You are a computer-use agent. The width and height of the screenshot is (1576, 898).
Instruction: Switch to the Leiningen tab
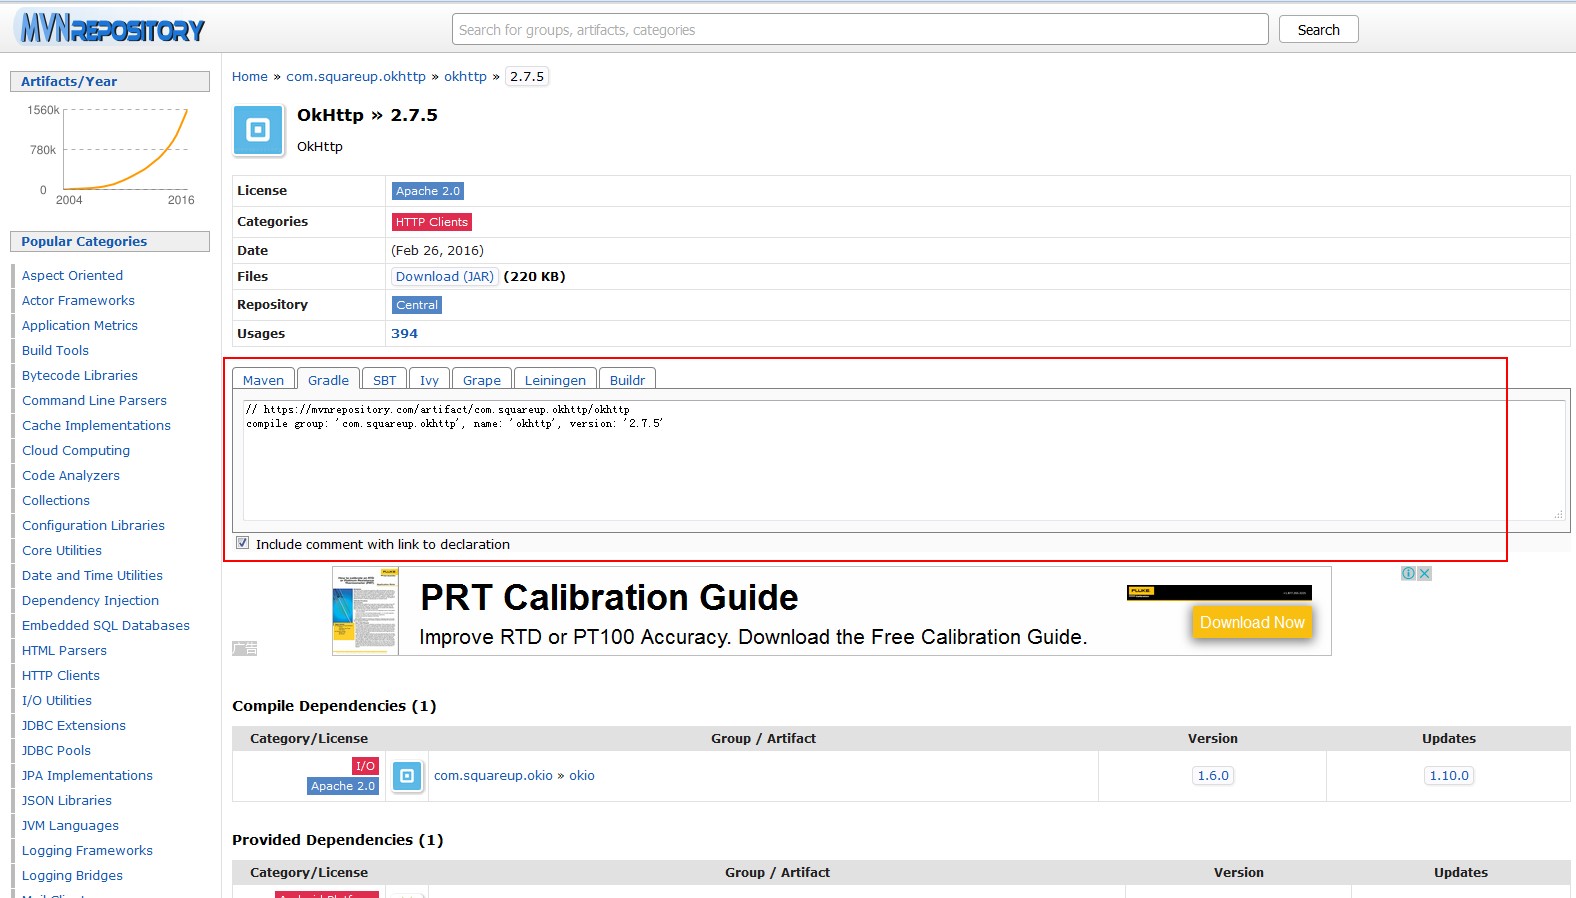click(x=555, y=380)
